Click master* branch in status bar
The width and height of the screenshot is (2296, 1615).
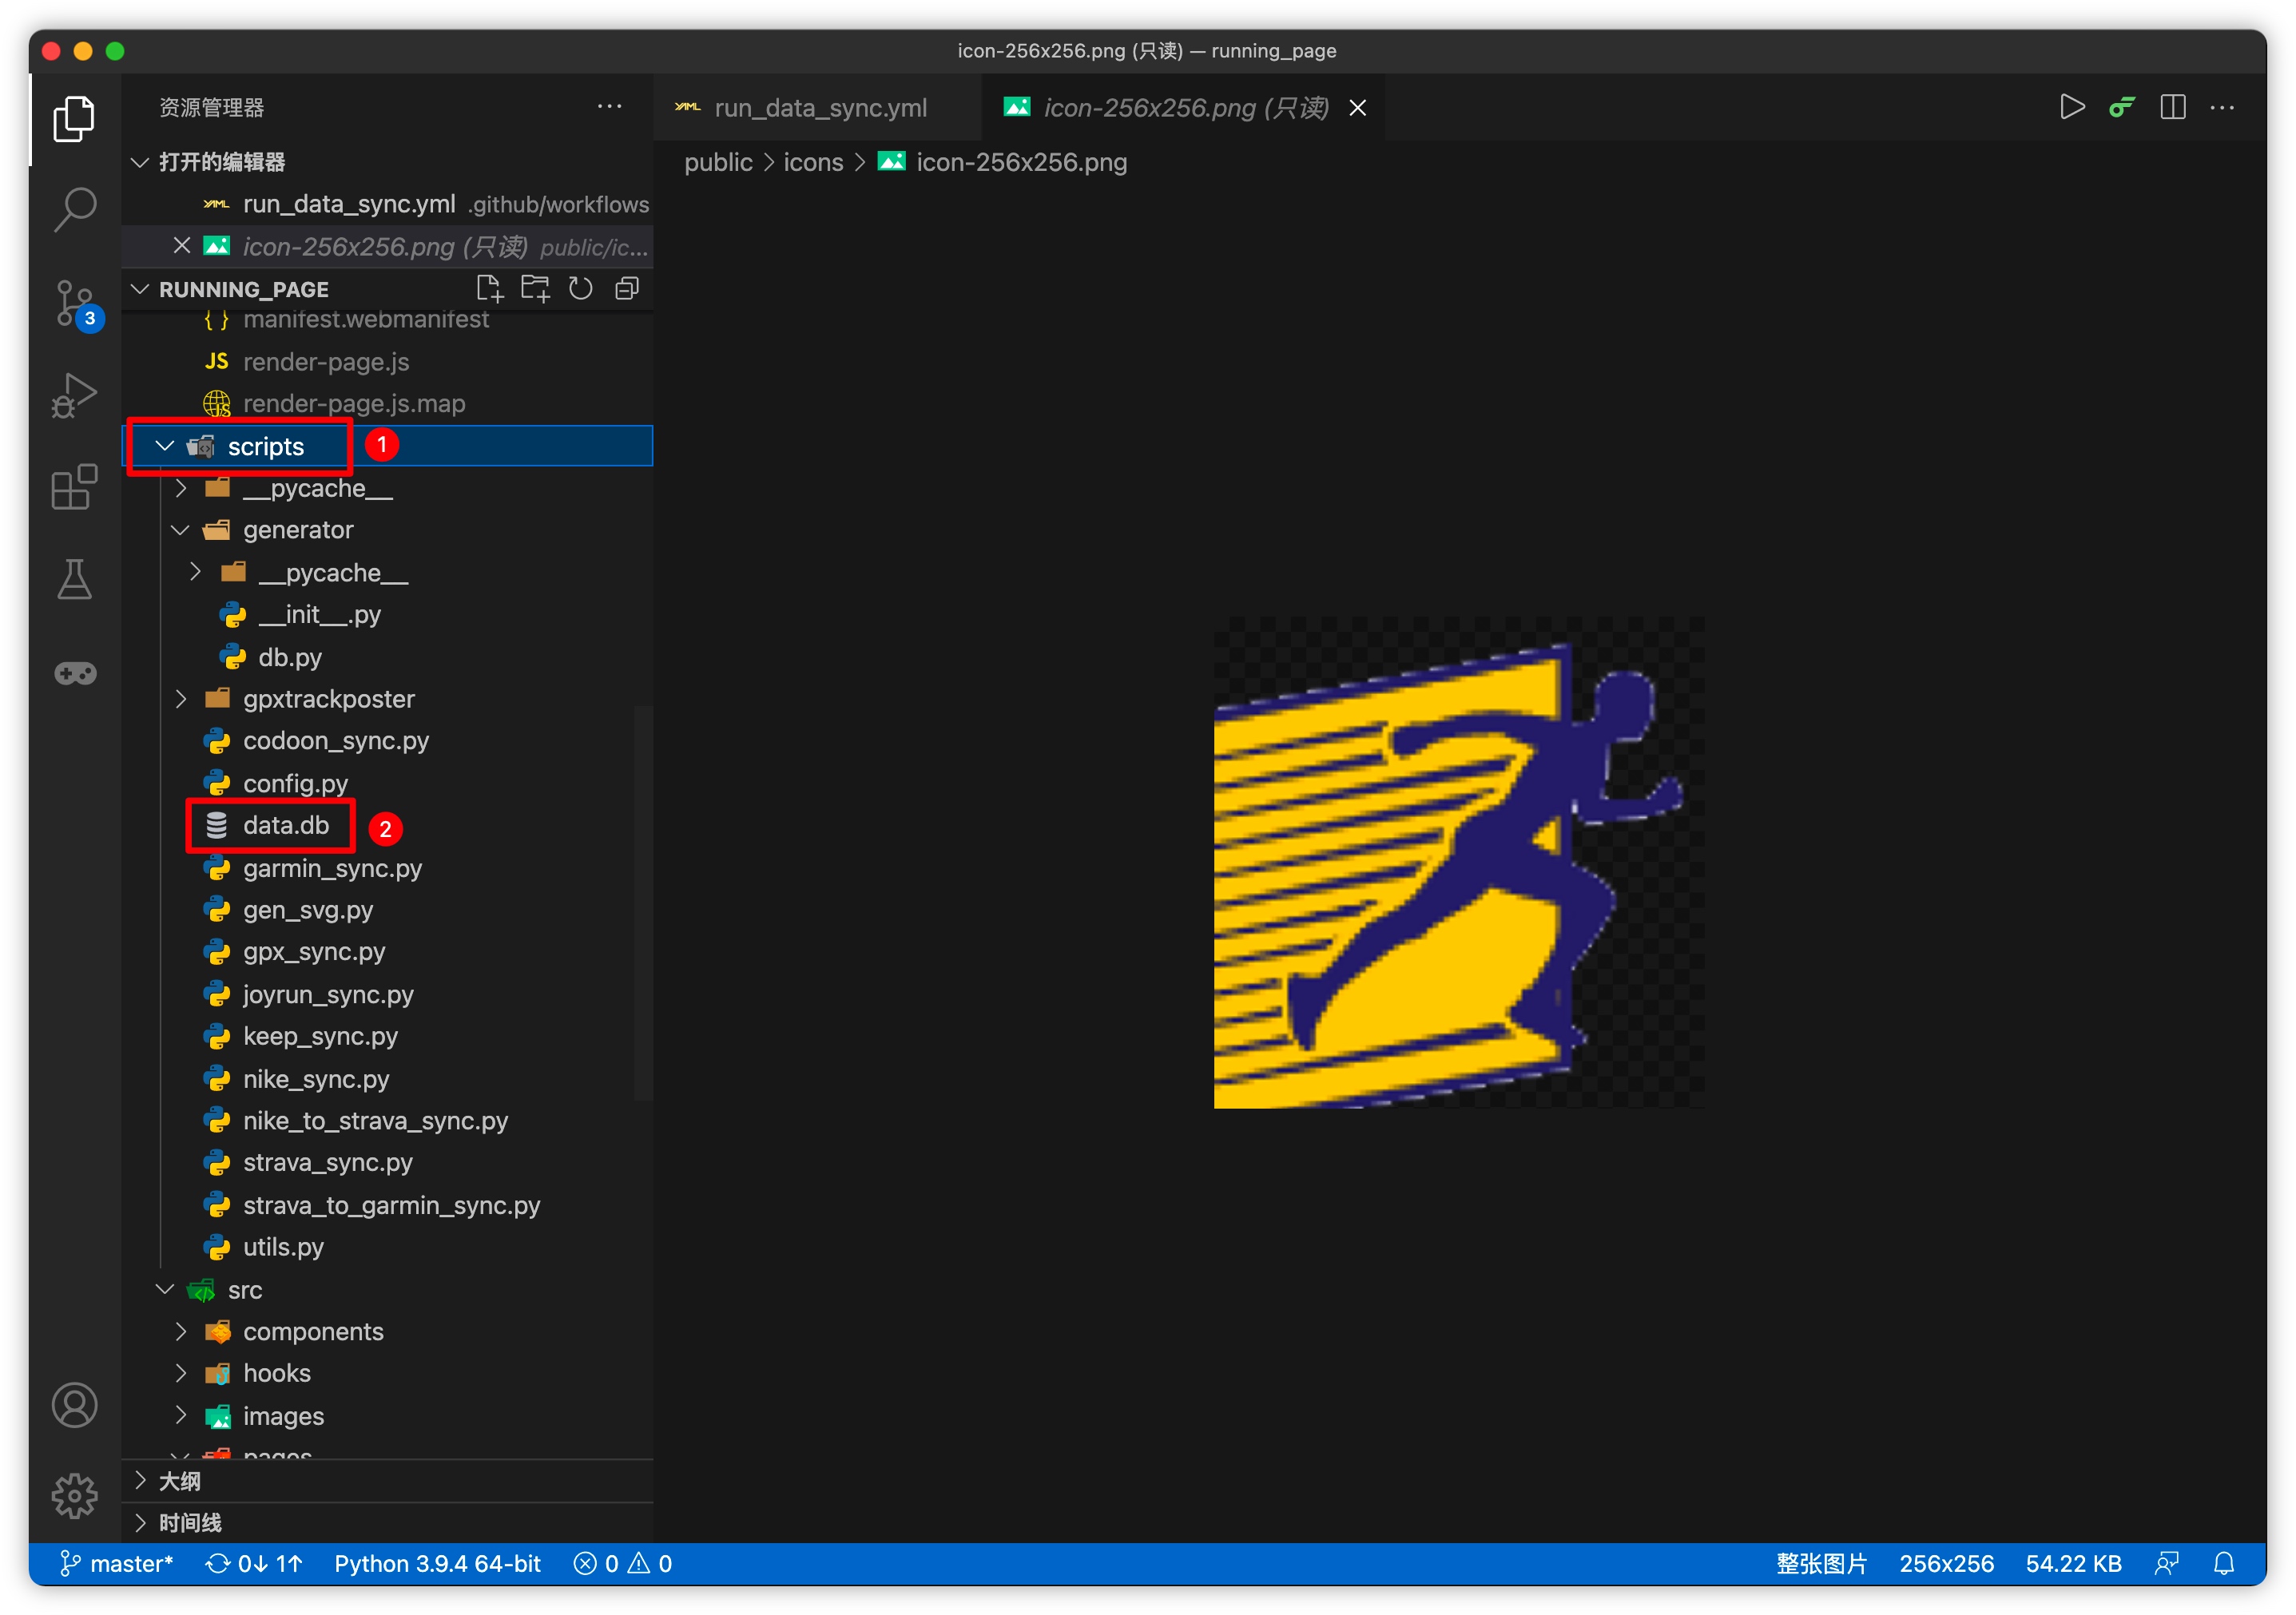(x=118, y=1563)
